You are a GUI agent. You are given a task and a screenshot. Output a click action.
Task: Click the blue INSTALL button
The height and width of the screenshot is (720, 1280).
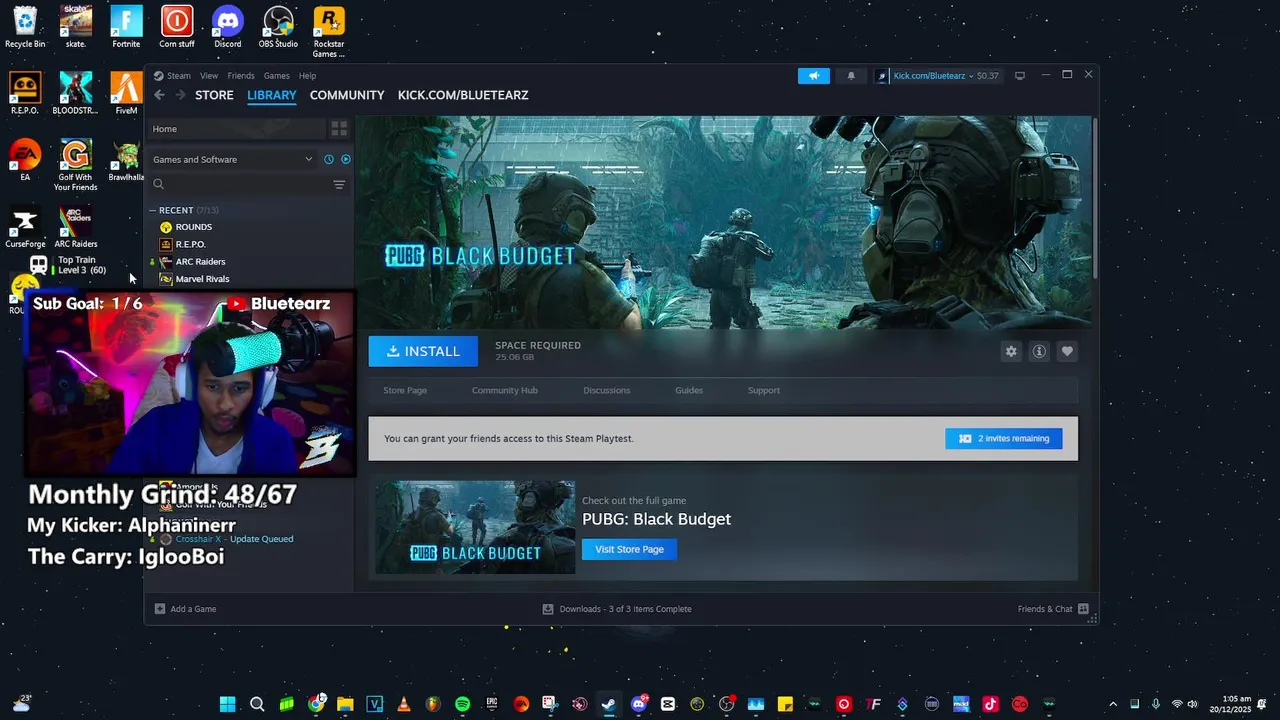pyautogui.click(x=423, y=351)
